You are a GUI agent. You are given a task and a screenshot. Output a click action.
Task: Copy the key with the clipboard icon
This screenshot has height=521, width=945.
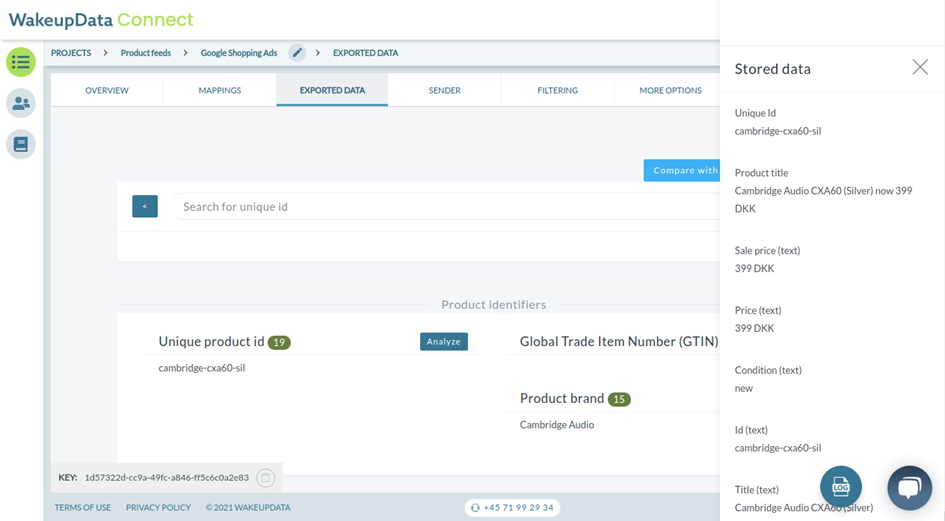coord(266,478)
